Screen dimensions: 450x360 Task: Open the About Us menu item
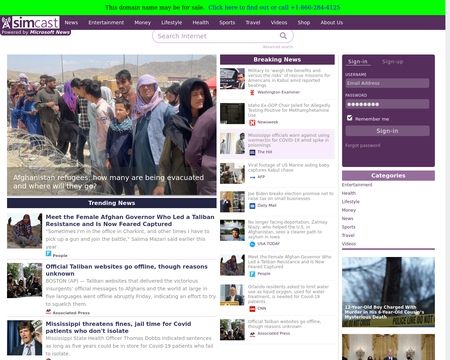(x=332, y=23)
